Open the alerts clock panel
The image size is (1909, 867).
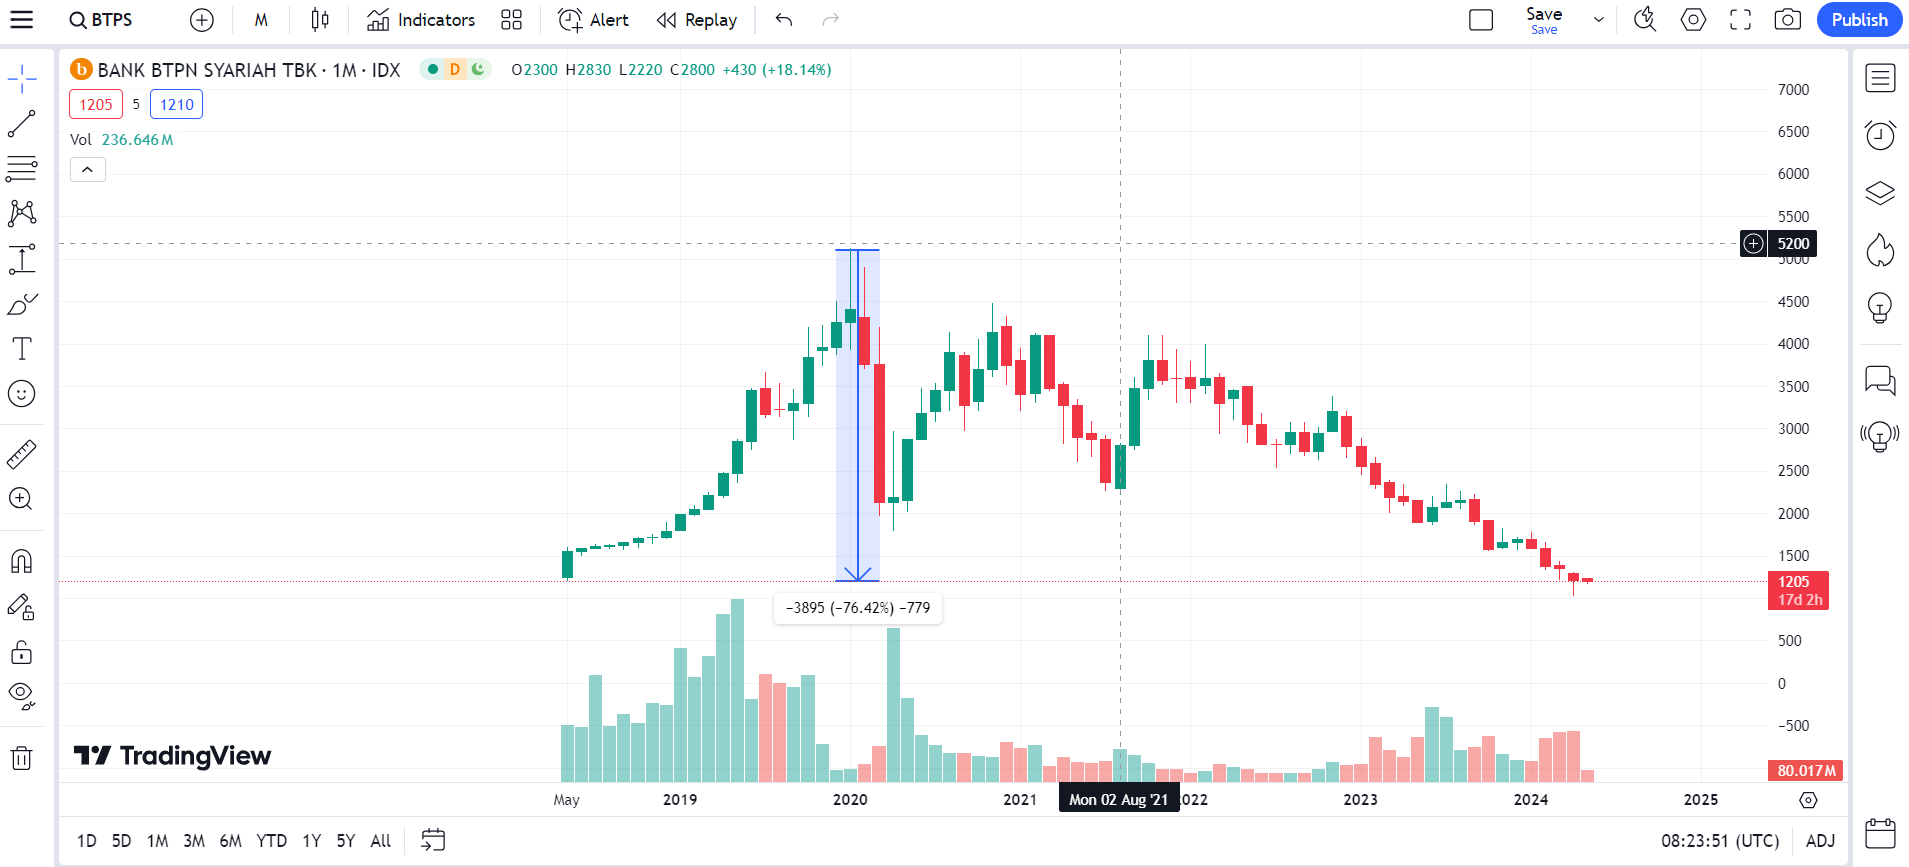pos(1880,135)
